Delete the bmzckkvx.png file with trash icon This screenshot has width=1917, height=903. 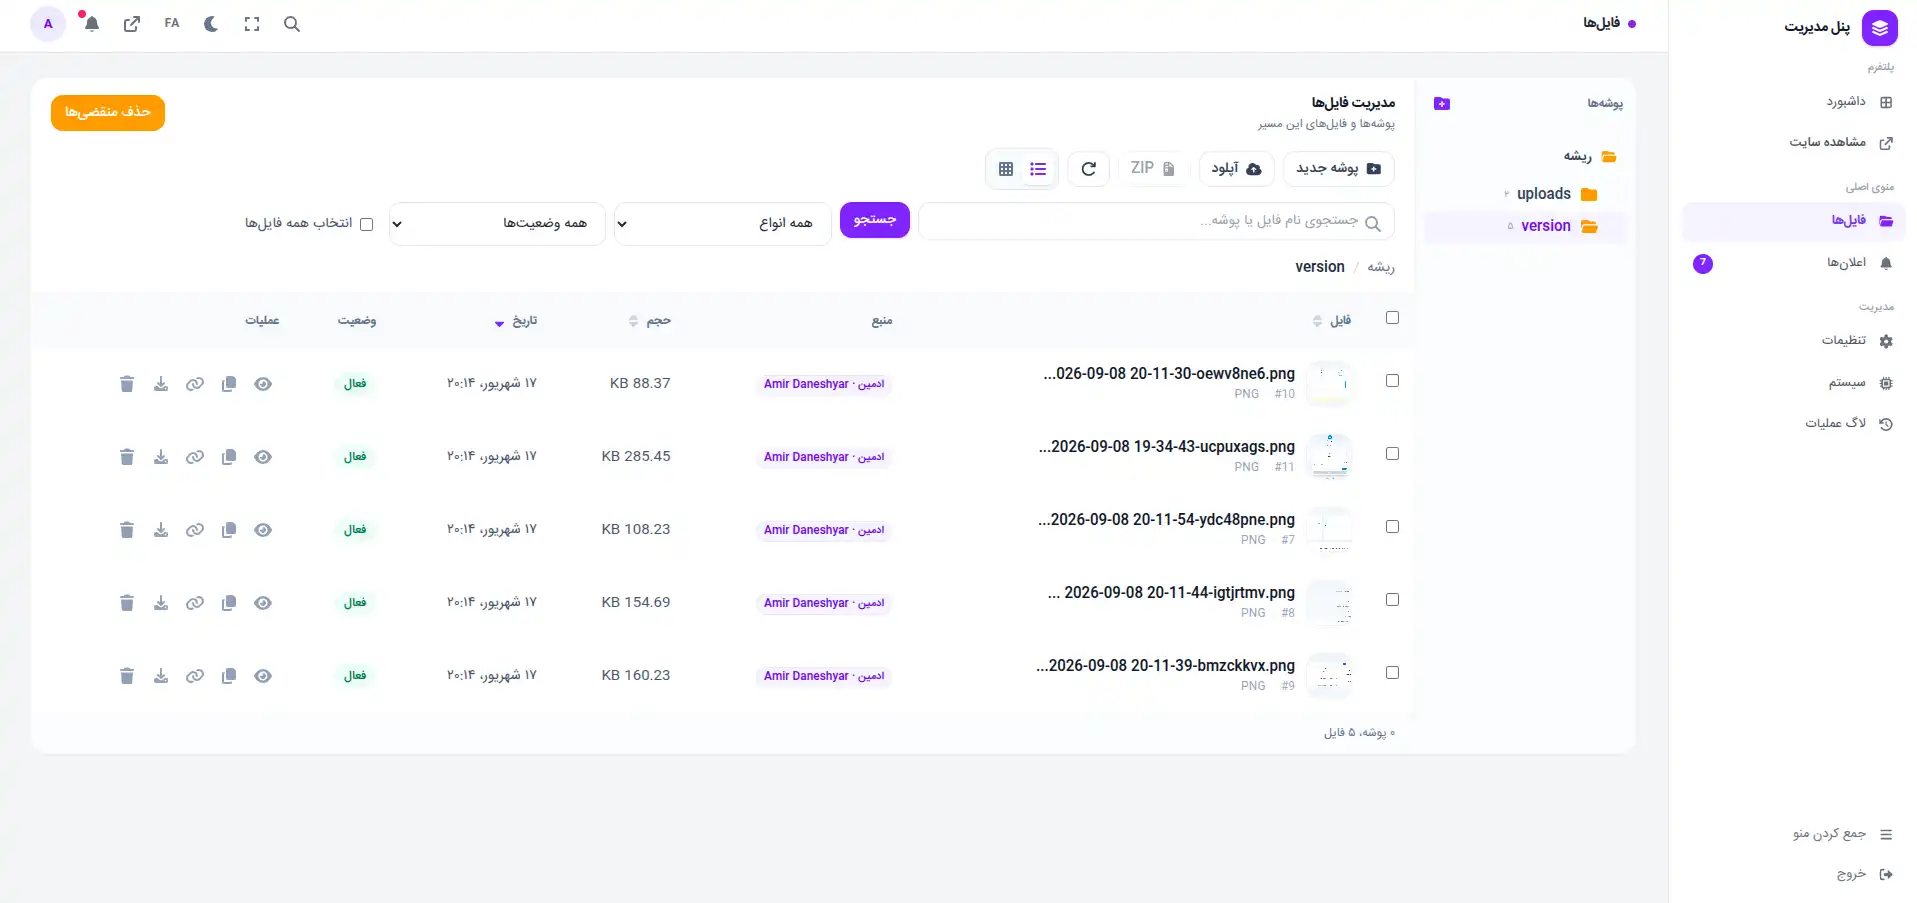[127, 676]
